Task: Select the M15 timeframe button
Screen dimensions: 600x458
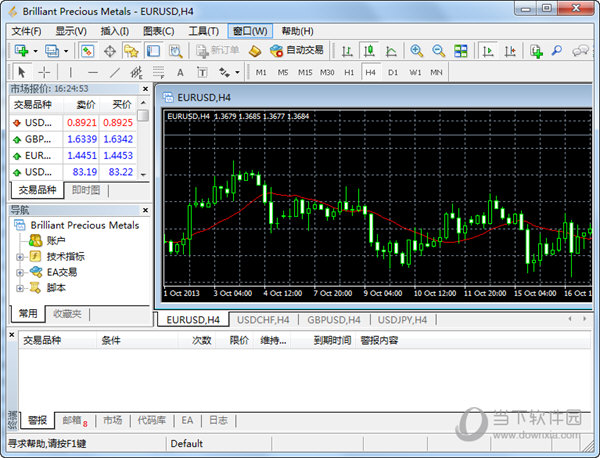Action: pyautogui.click(x=304, y=72)
